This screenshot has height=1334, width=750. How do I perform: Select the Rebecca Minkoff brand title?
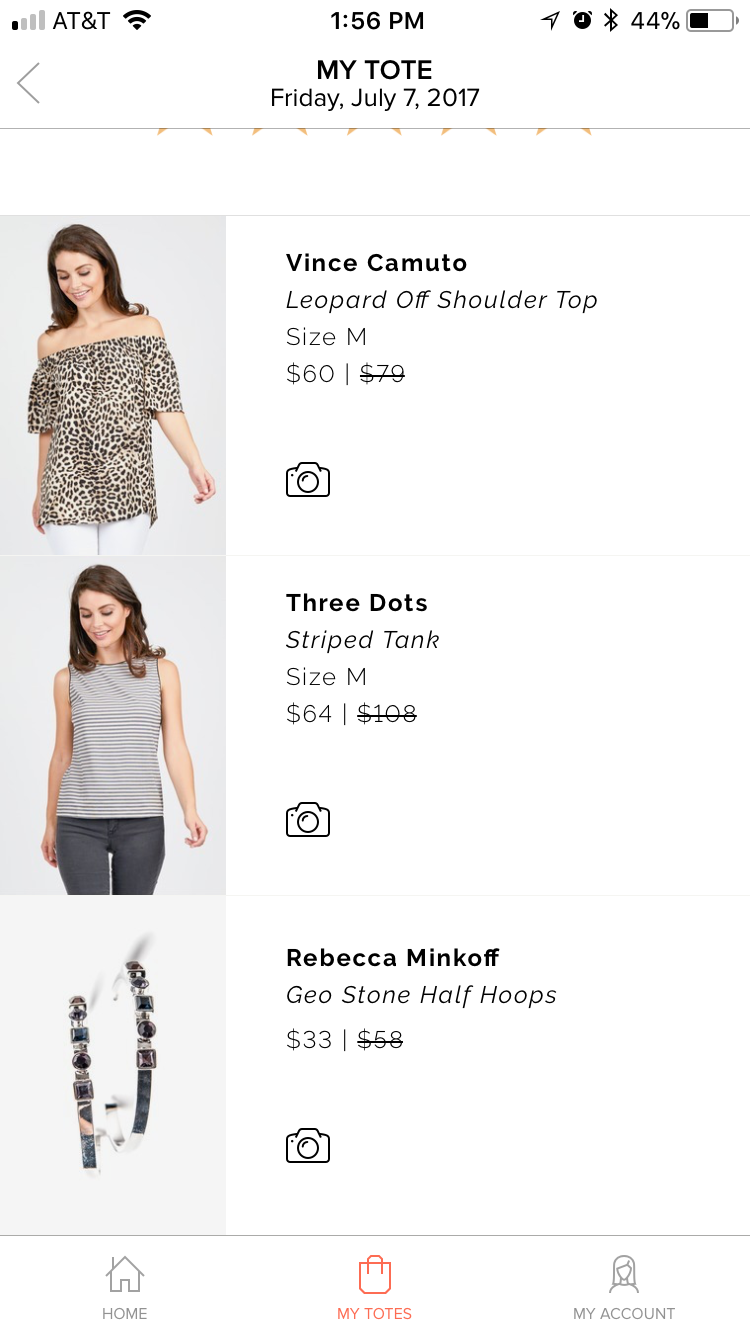[393, 958]
